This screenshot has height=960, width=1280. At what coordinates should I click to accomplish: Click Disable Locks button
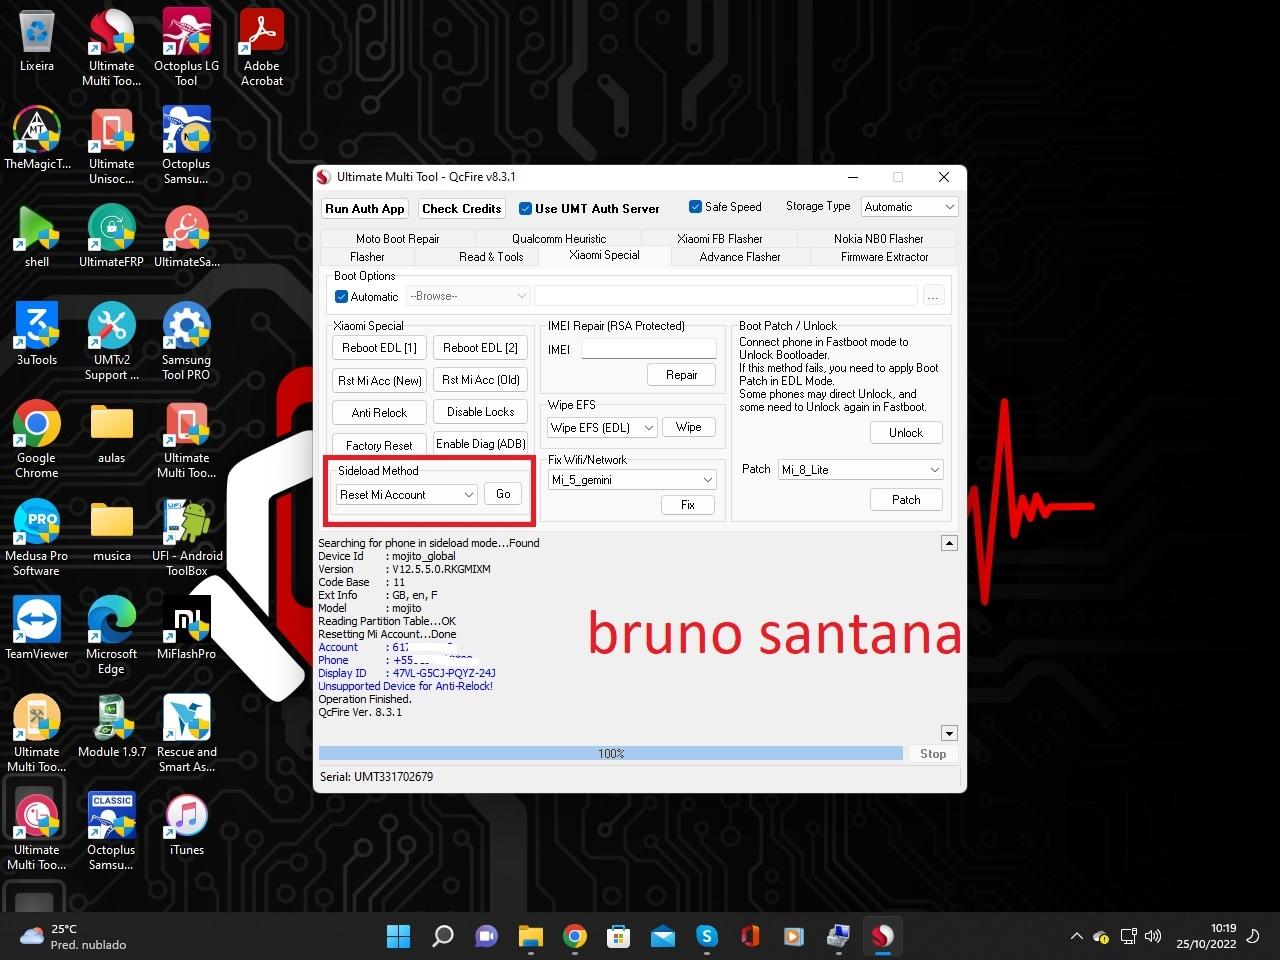coord(481,412)
